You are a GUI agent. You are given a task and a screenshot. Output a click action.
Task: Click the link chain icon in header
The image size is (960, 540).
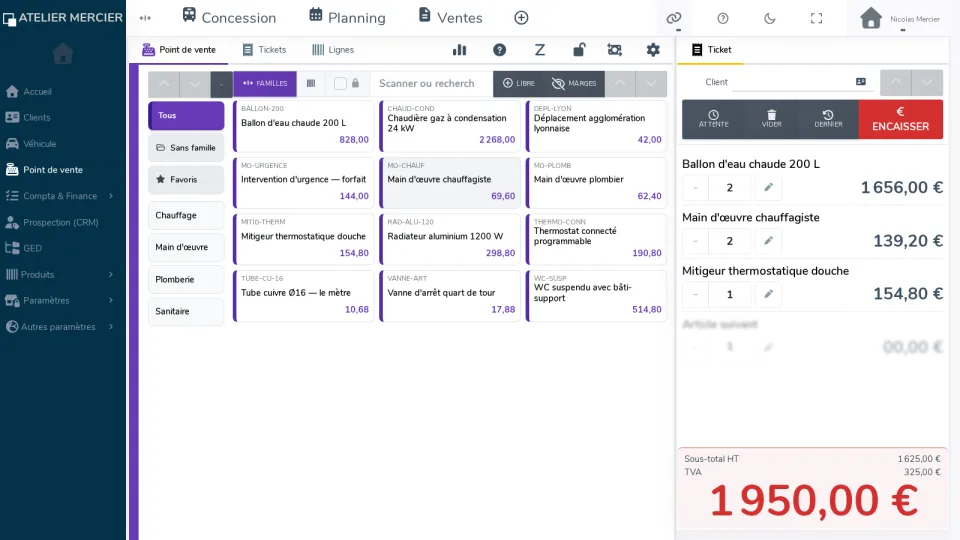[673, 18]
